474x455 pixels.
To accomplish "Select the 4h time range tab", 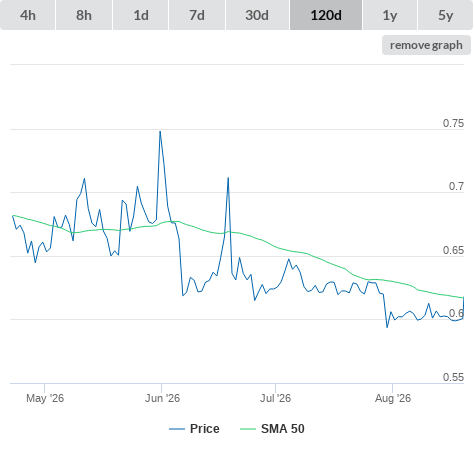I will (28, 15).
